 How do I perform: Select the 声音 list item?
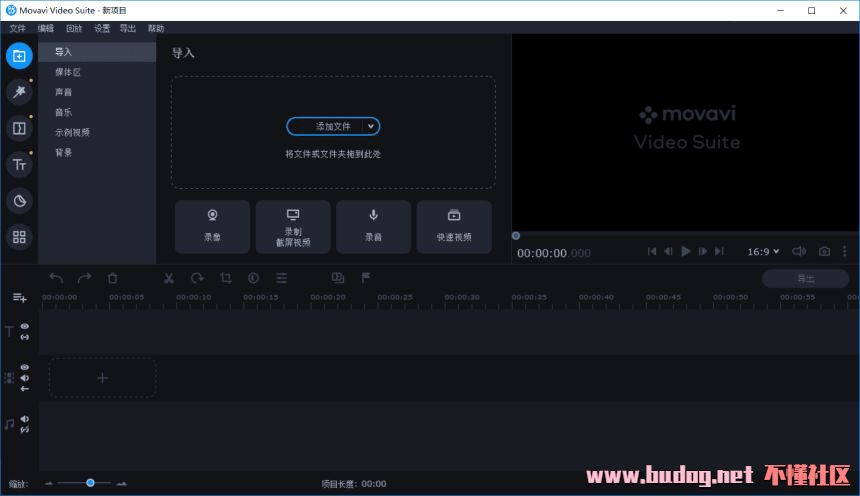97,92
